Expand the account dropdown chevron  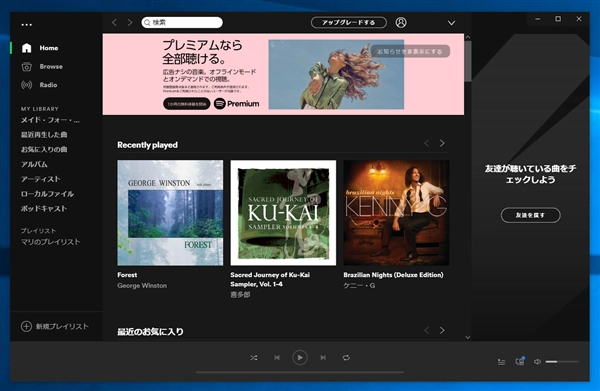[x=452, y=23]
